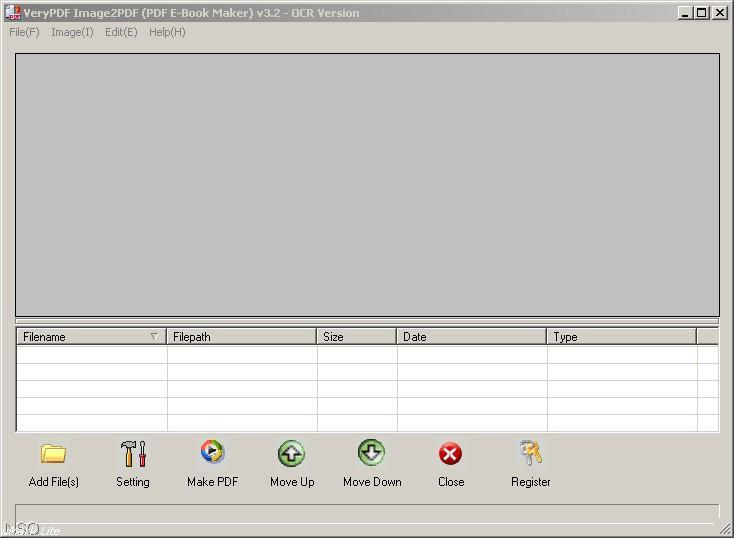Click the Filepath column header
734x538 pixels.
tap(242, 337)
